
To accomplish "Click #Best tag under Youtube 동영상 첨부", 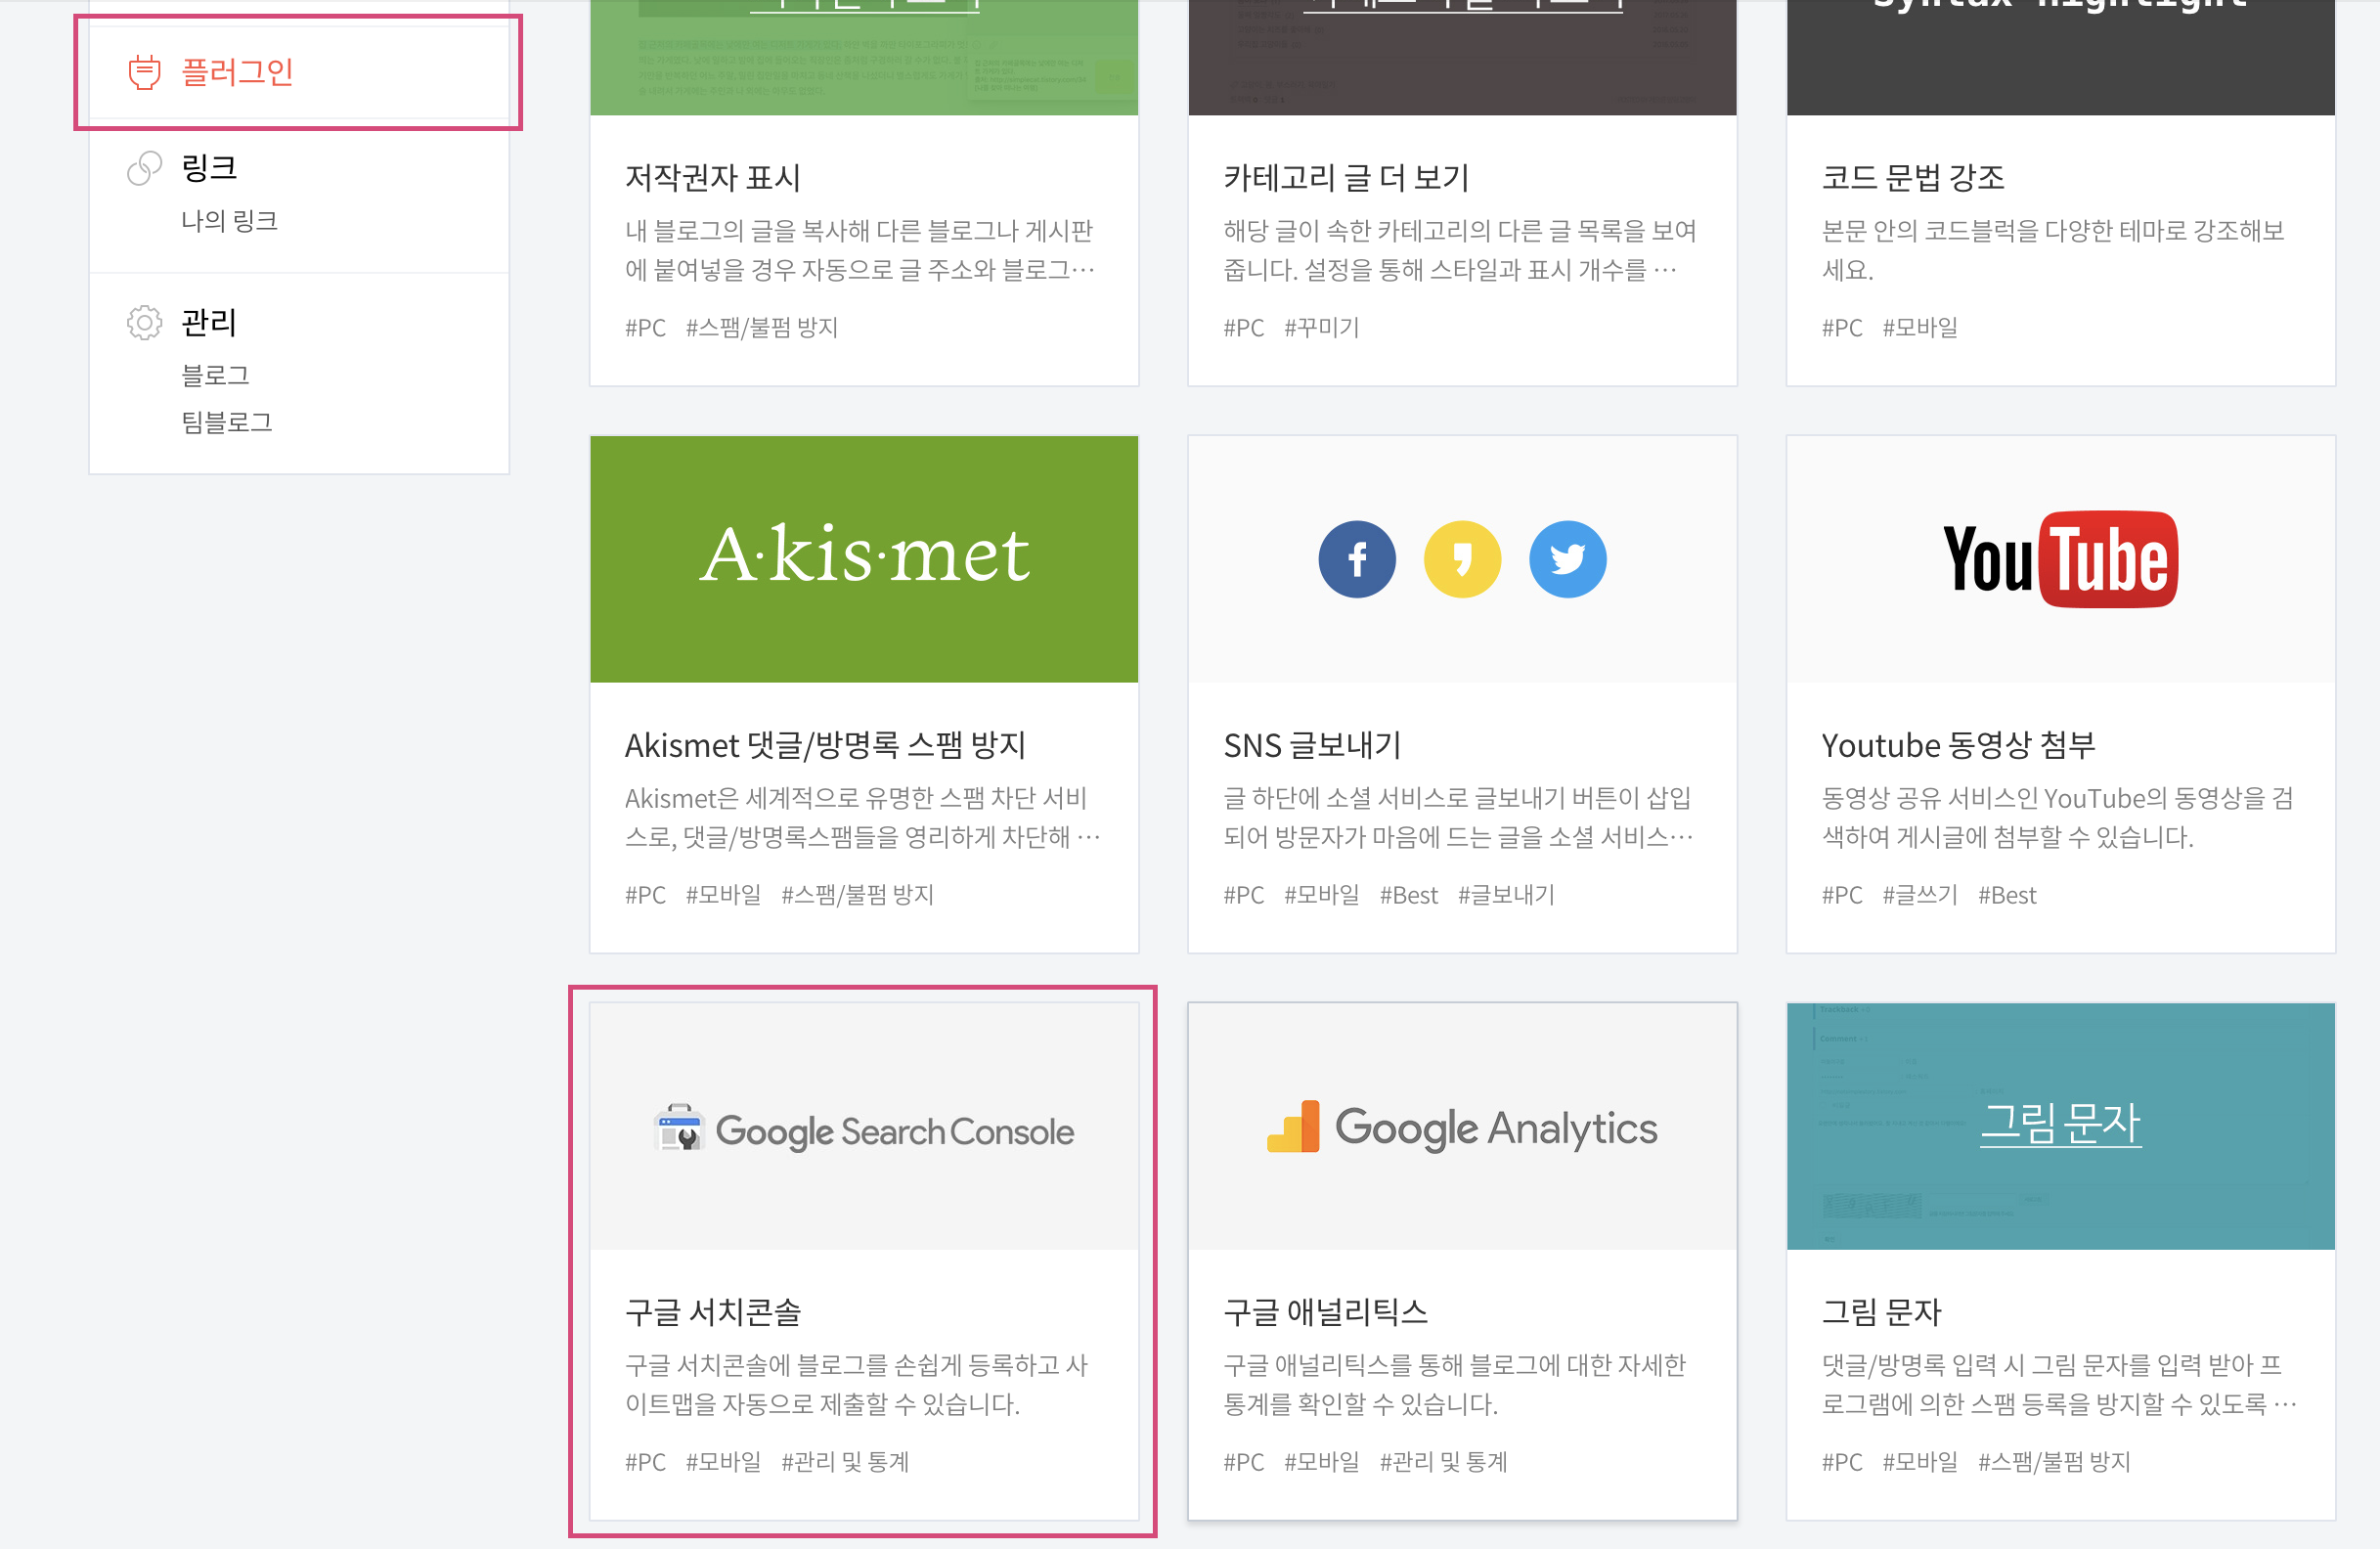I will pos(2006,894).
